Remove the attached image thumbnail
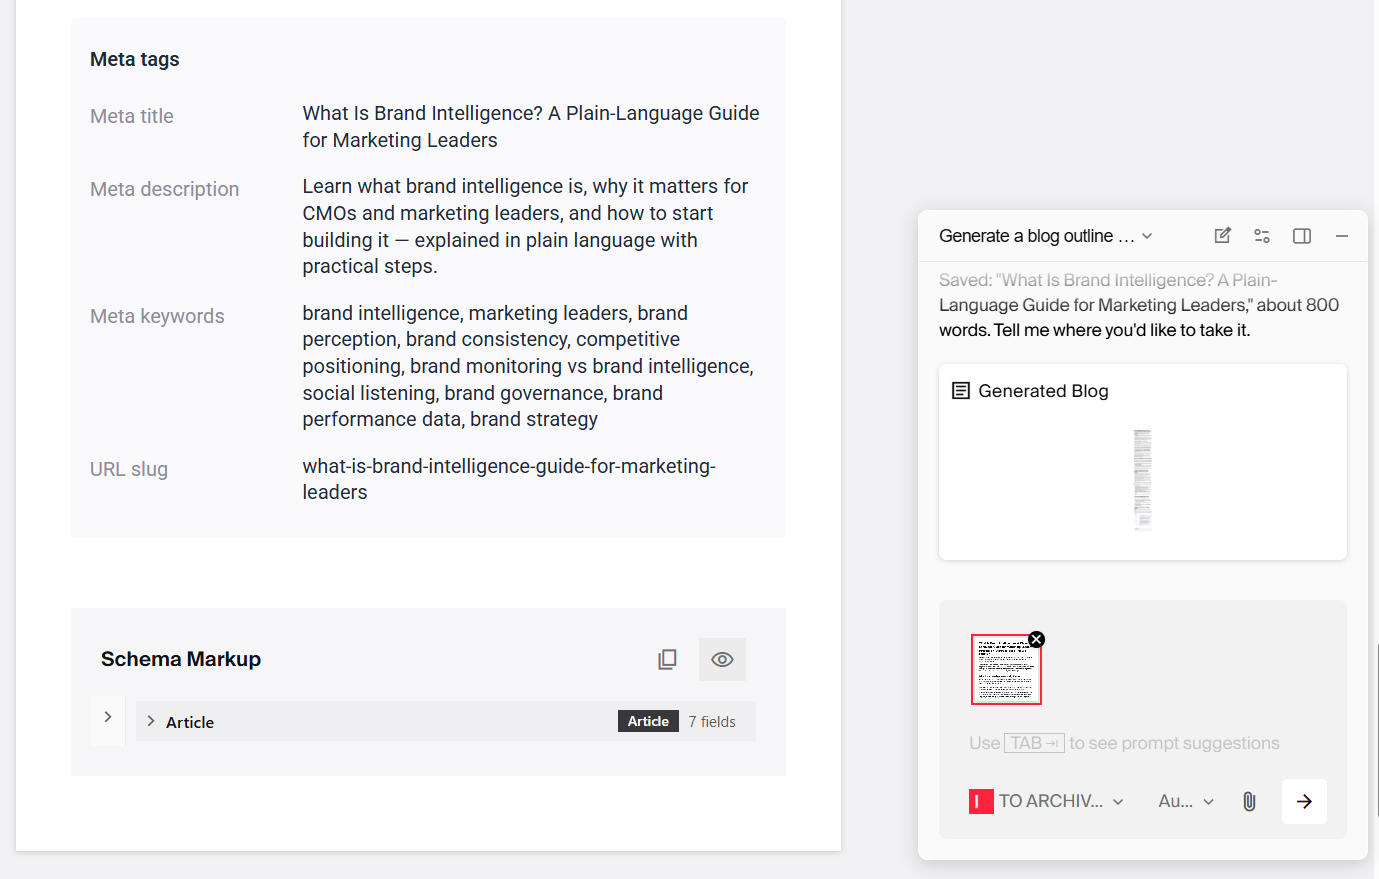This screenshot has width=1379, height=879. coord(1037,639)
